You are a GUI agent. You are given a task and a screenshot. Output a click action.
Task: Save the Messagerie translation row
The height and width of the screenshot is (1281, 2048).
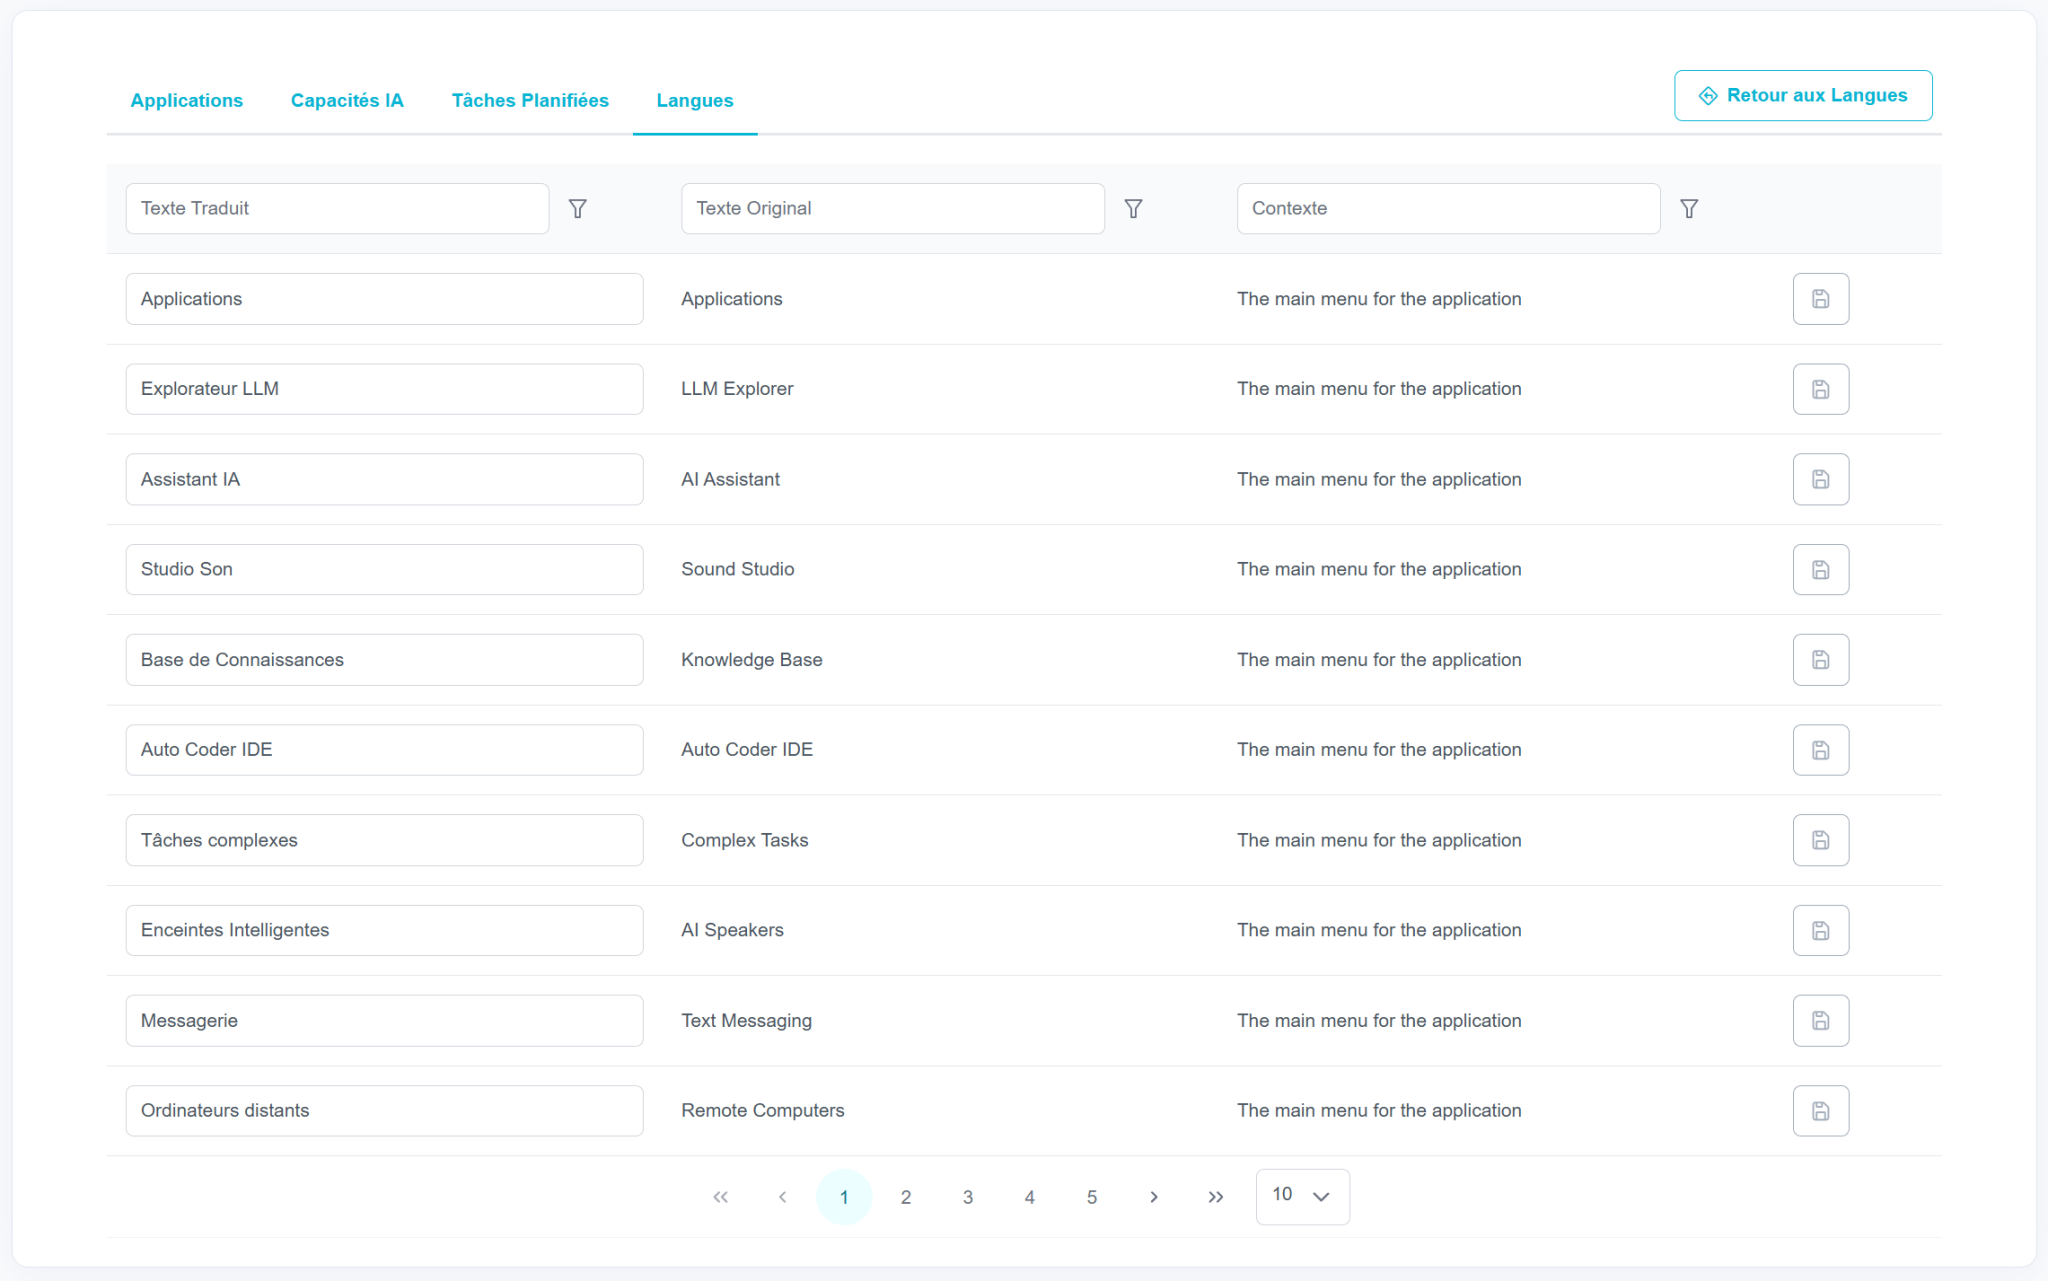tap(1820, 1020)
